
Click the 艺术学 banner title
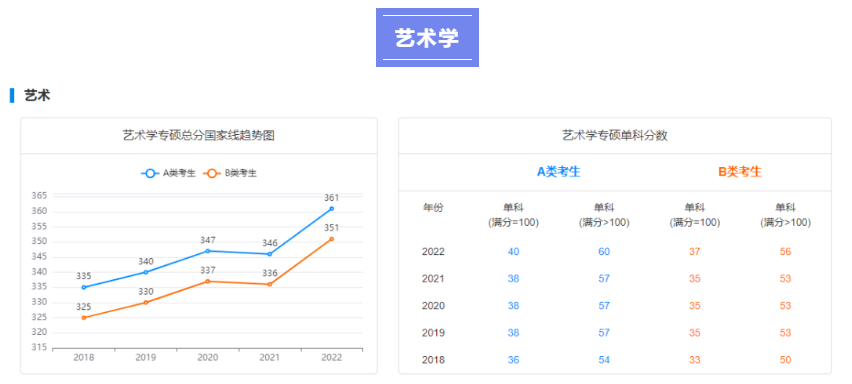pyautogui.click(x=427, y=38)
